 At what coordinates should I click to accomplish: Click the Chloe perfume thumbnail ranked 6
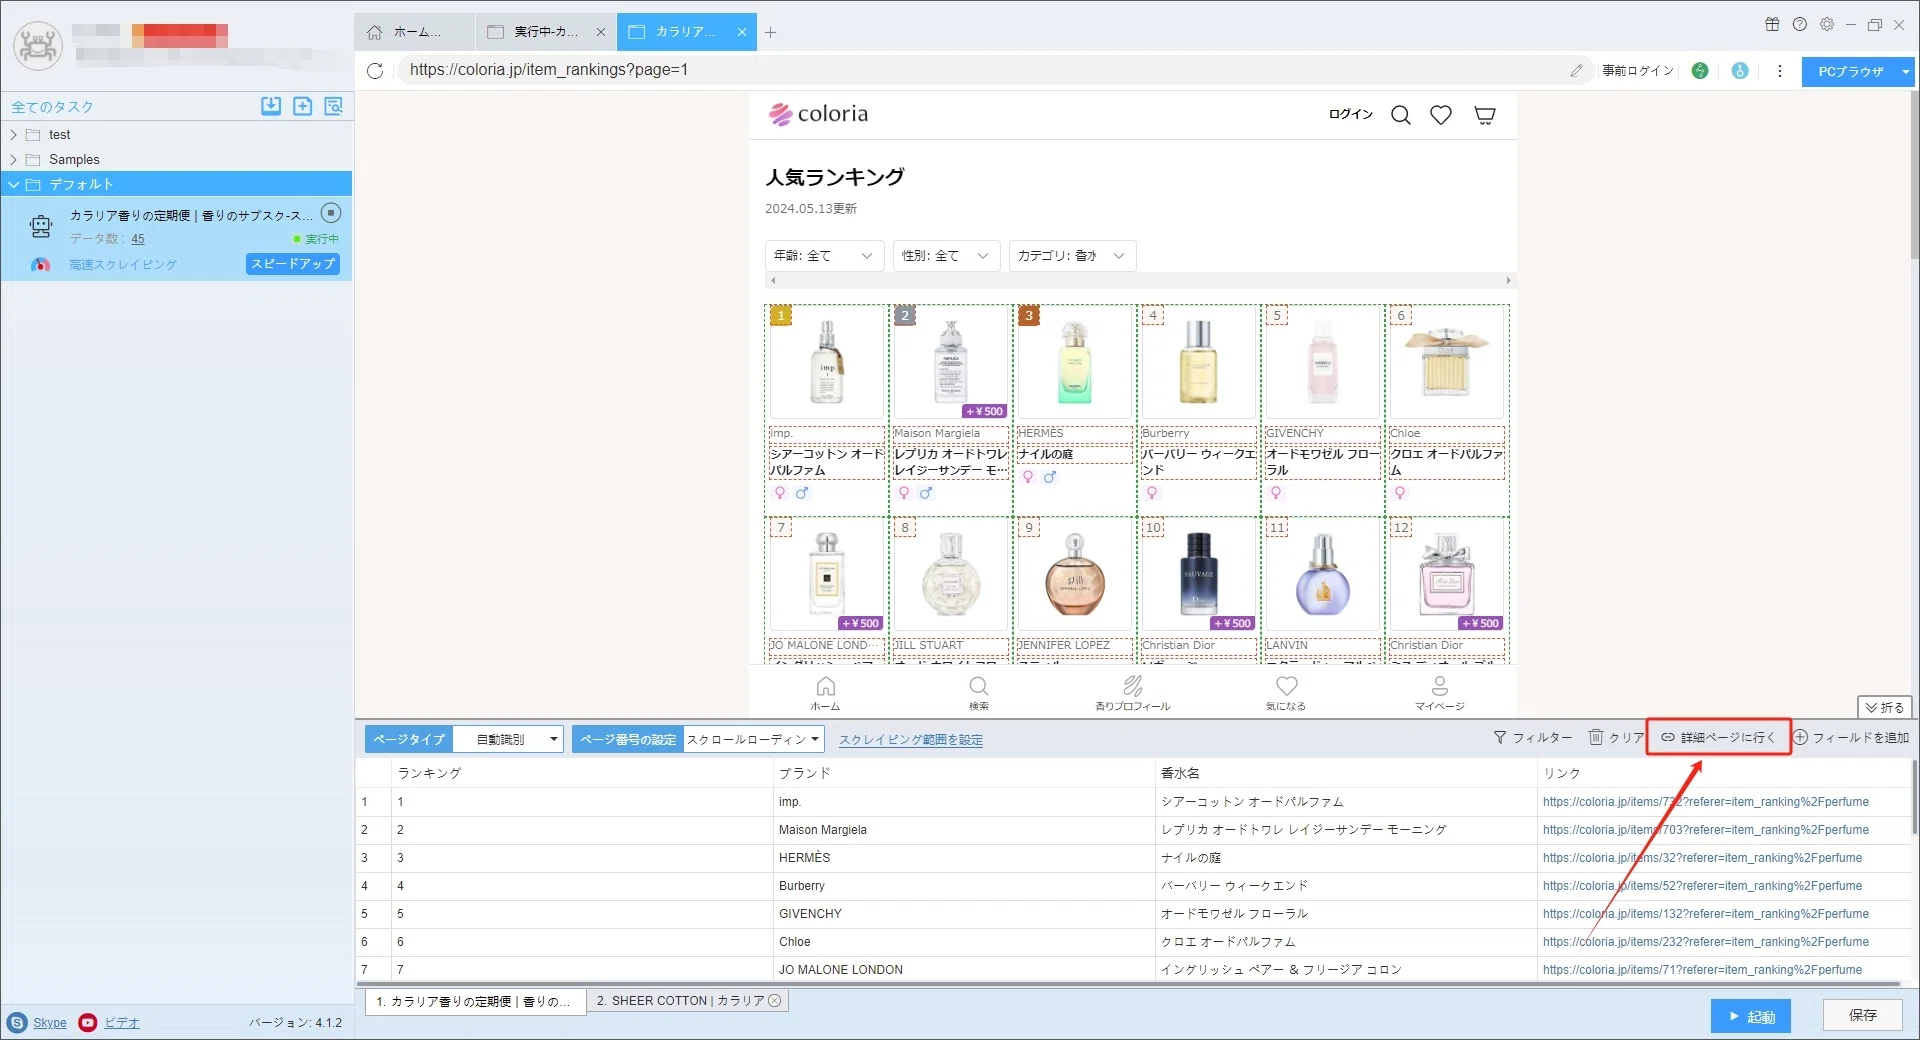point(1447,362)
